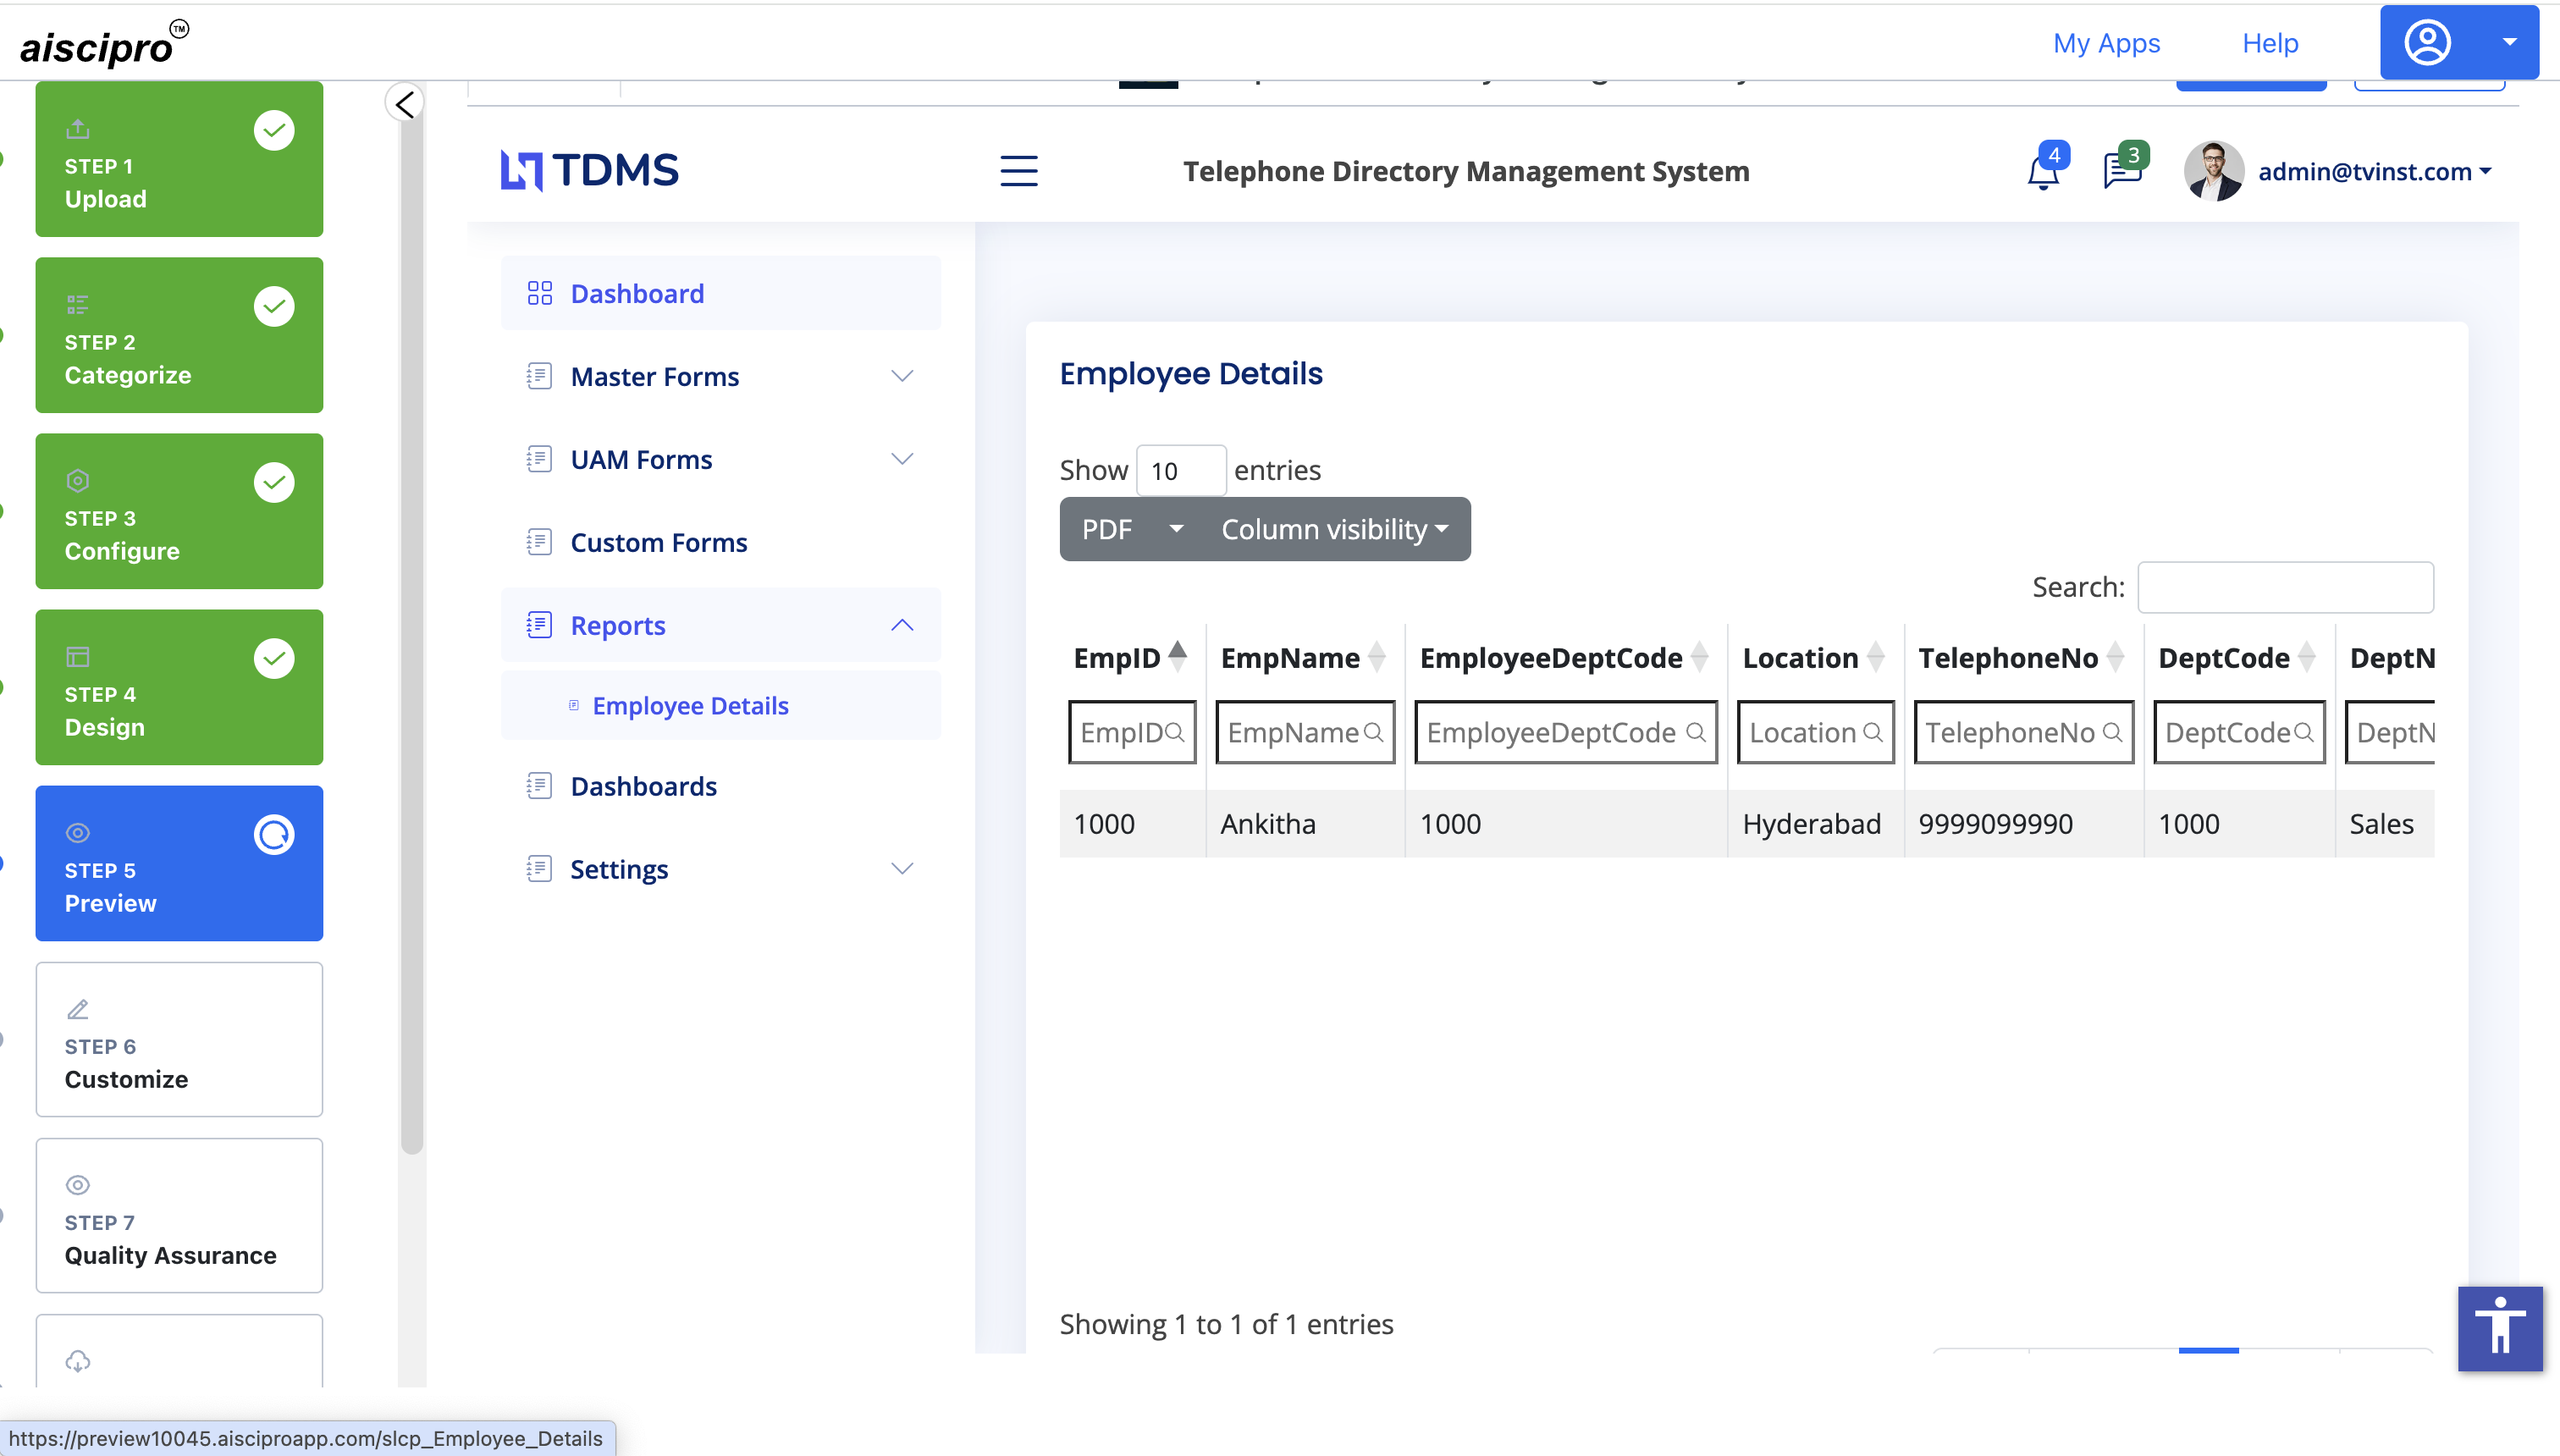The width and height of the screenshot is (2560, 1456).
Task: Click the Show entries number field
Action: point(1181,470)
